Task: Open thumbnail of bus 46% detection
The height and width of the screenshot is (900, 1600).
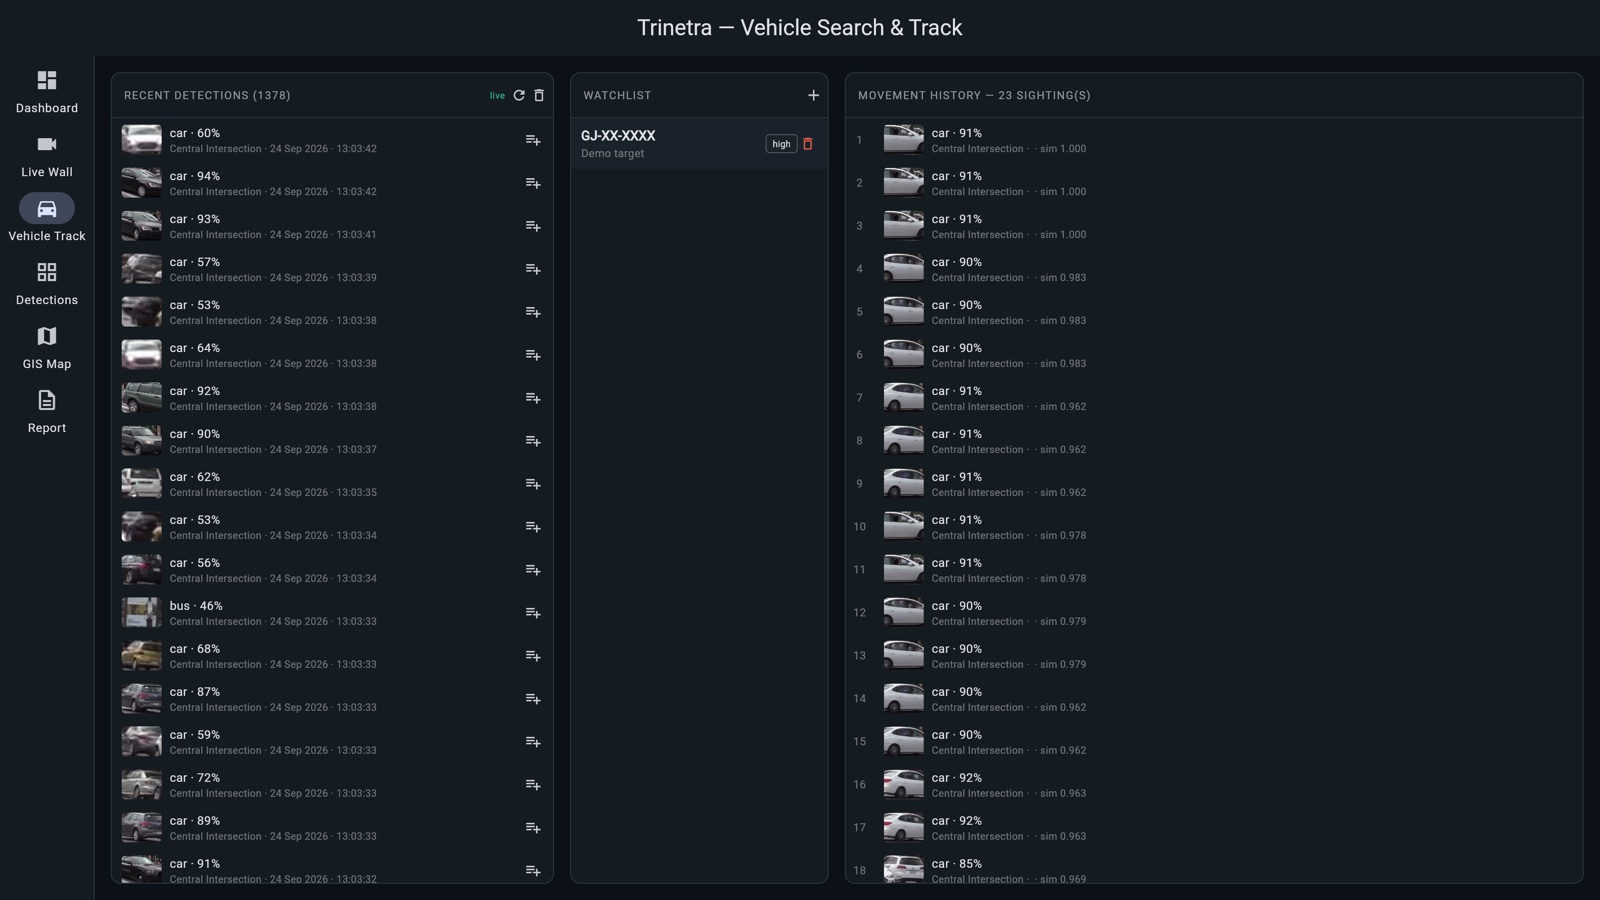Action: (x=141, y=612)
